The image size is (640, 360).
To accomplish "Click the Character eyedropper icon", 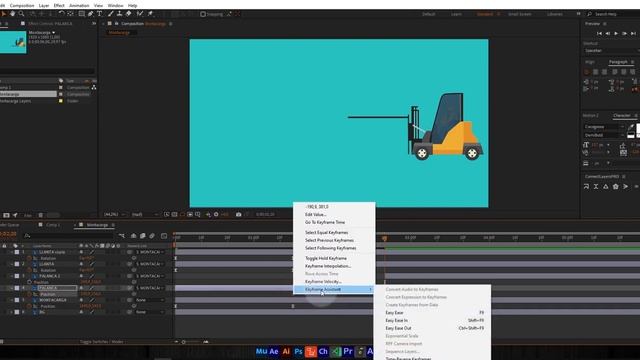I will point(631,128).
